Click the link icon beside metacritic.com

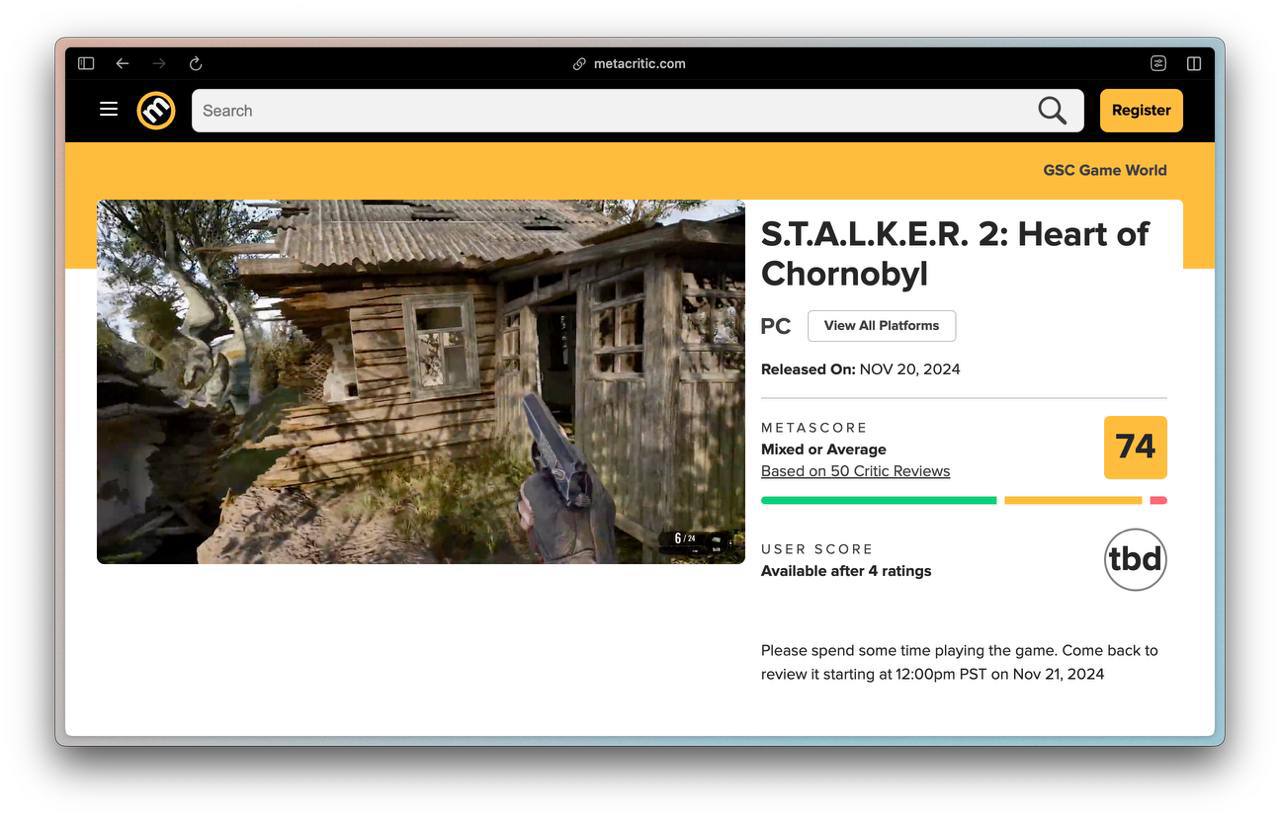pos(579,63)
